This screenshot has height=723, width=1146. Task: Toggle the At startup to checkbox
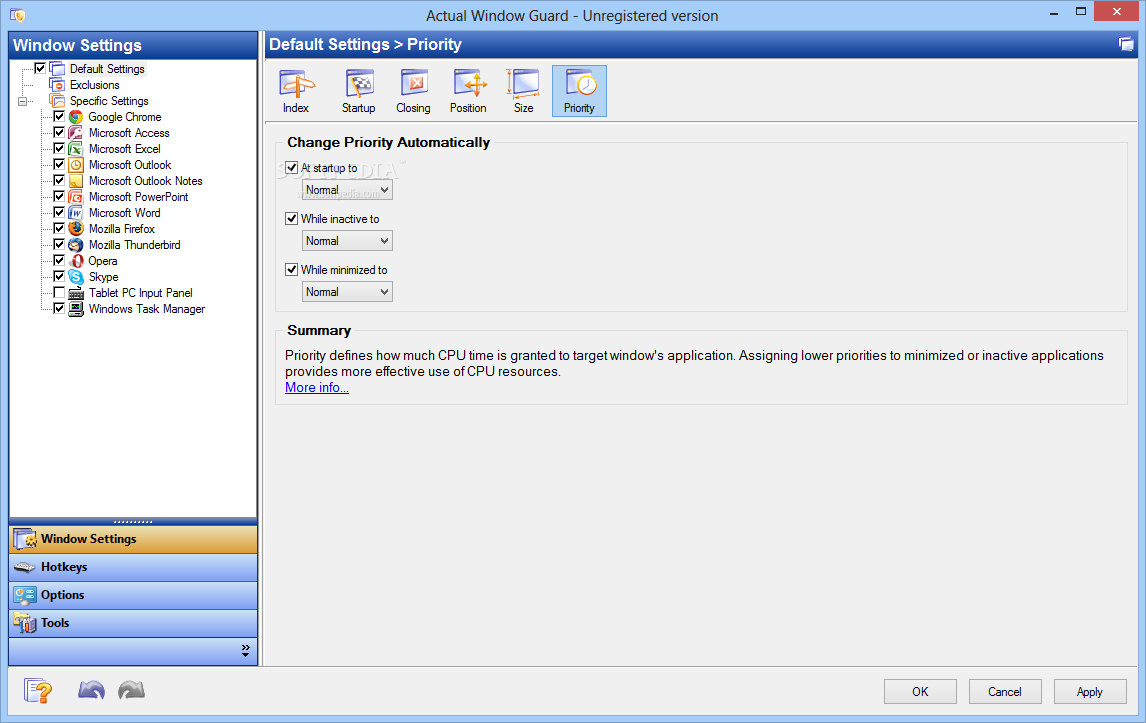[x=292, y=167]
